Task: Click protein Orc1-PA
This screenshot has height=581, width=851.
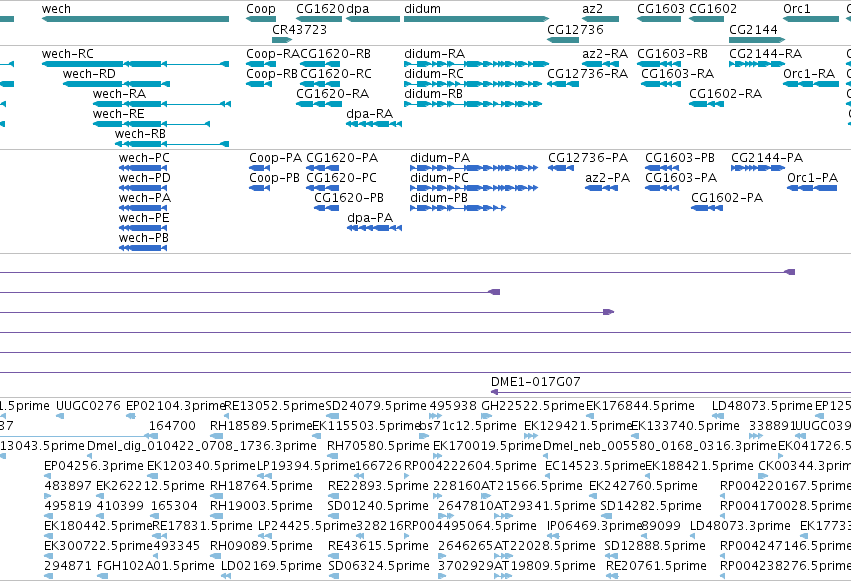Action: coord(812,188)
